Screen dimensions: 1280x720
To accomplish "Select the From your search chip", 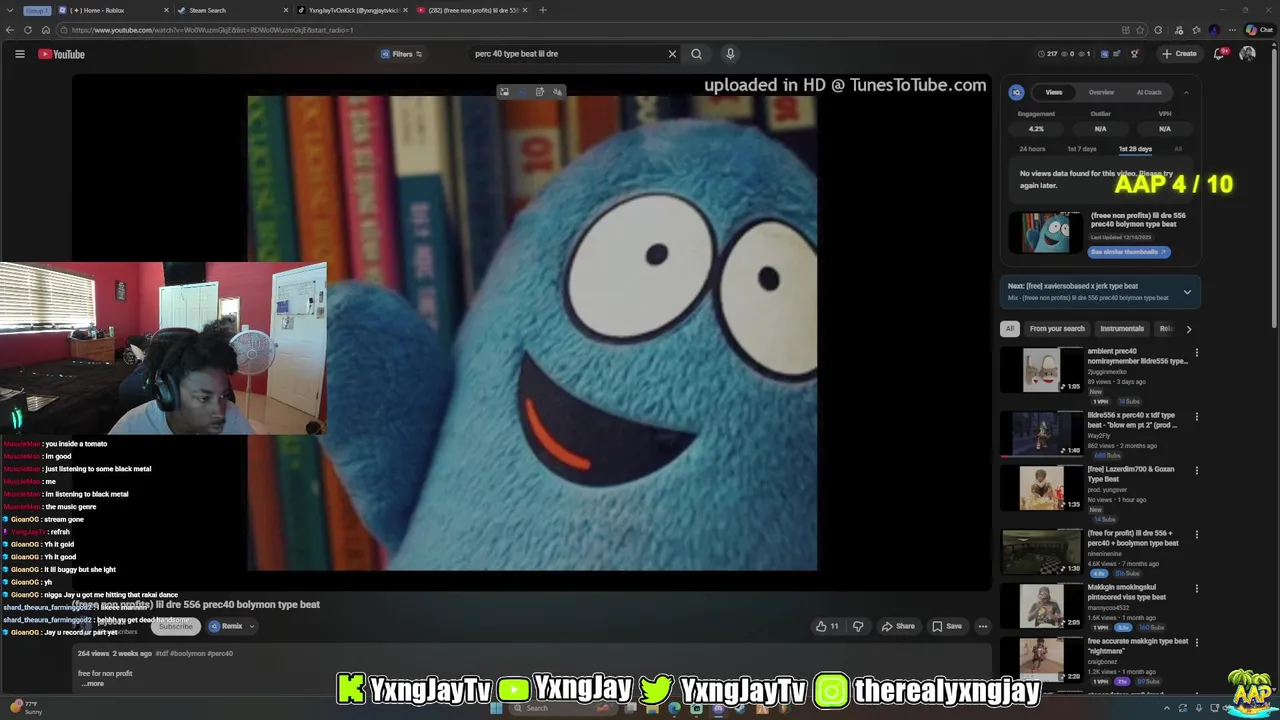I will 1057,329.
